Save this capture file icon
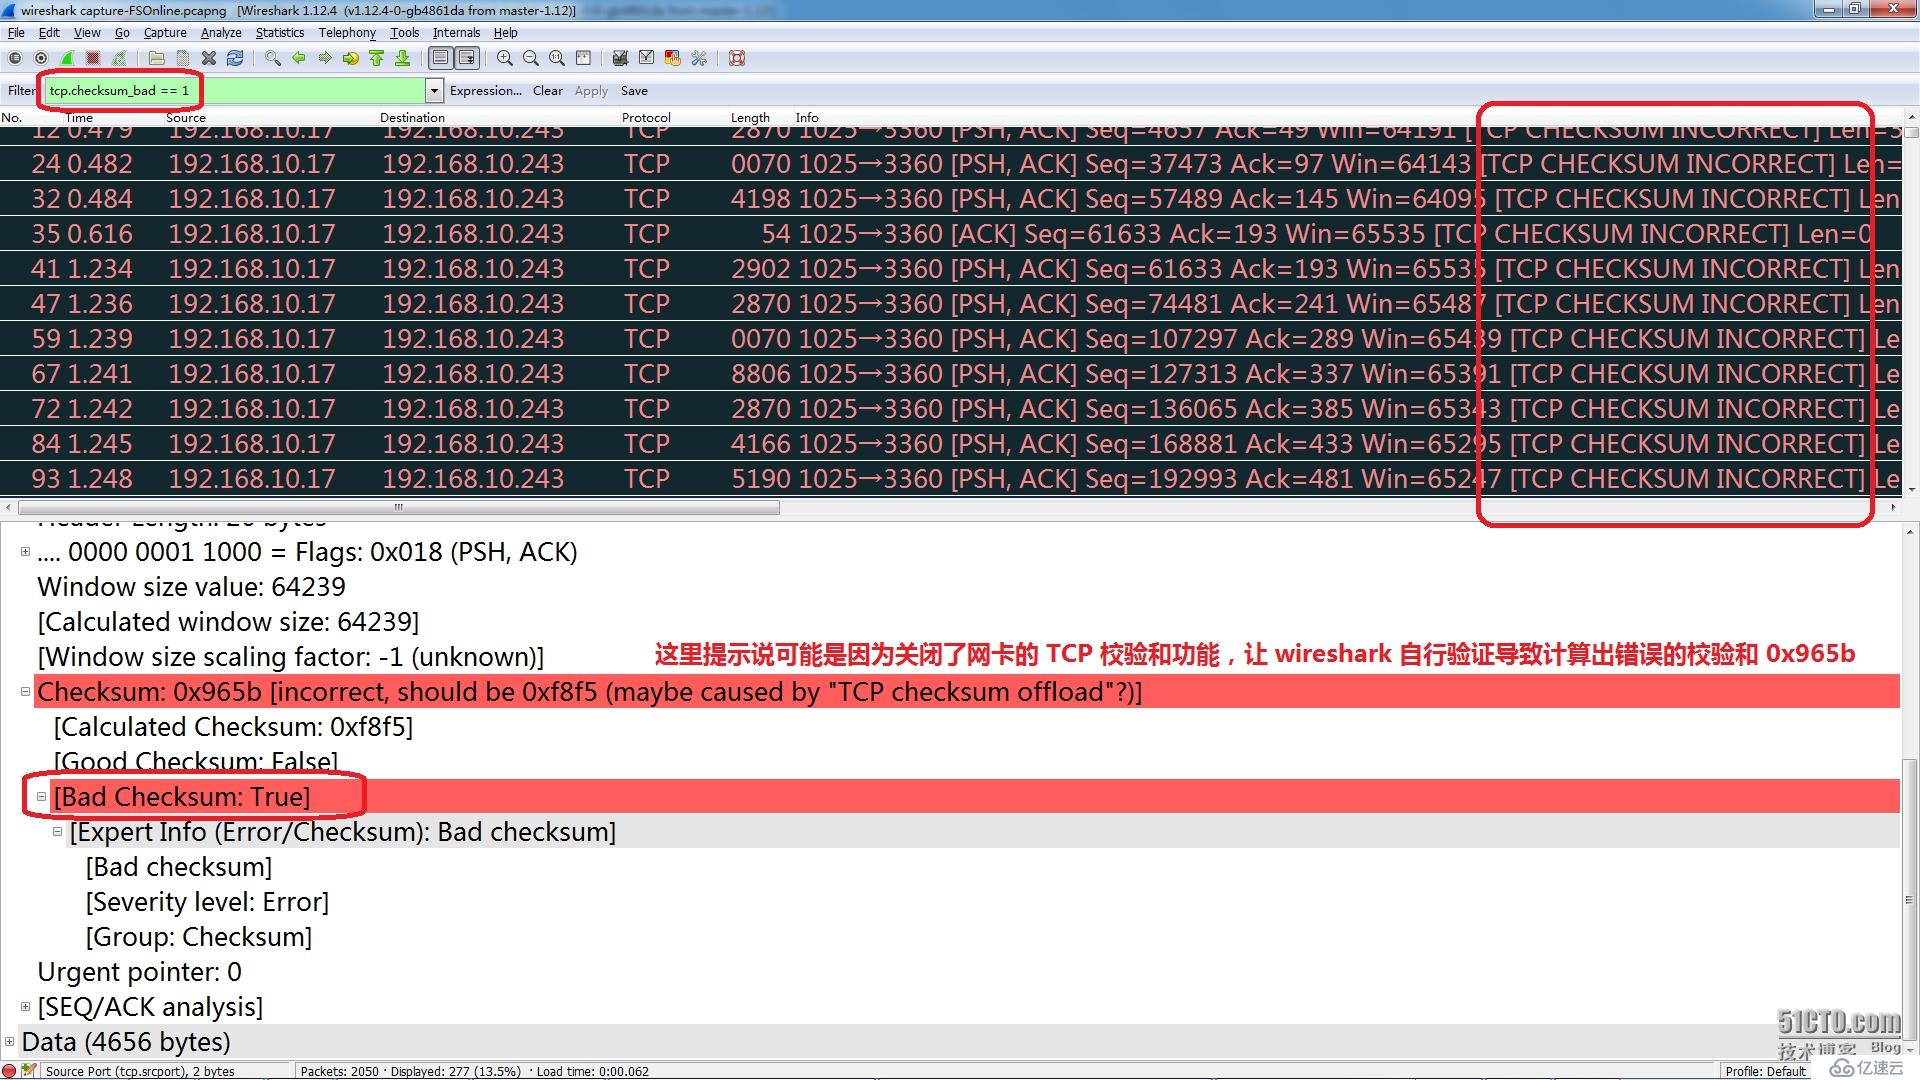The height and width of the screenshot is (1080, 1920). (182, 58)
